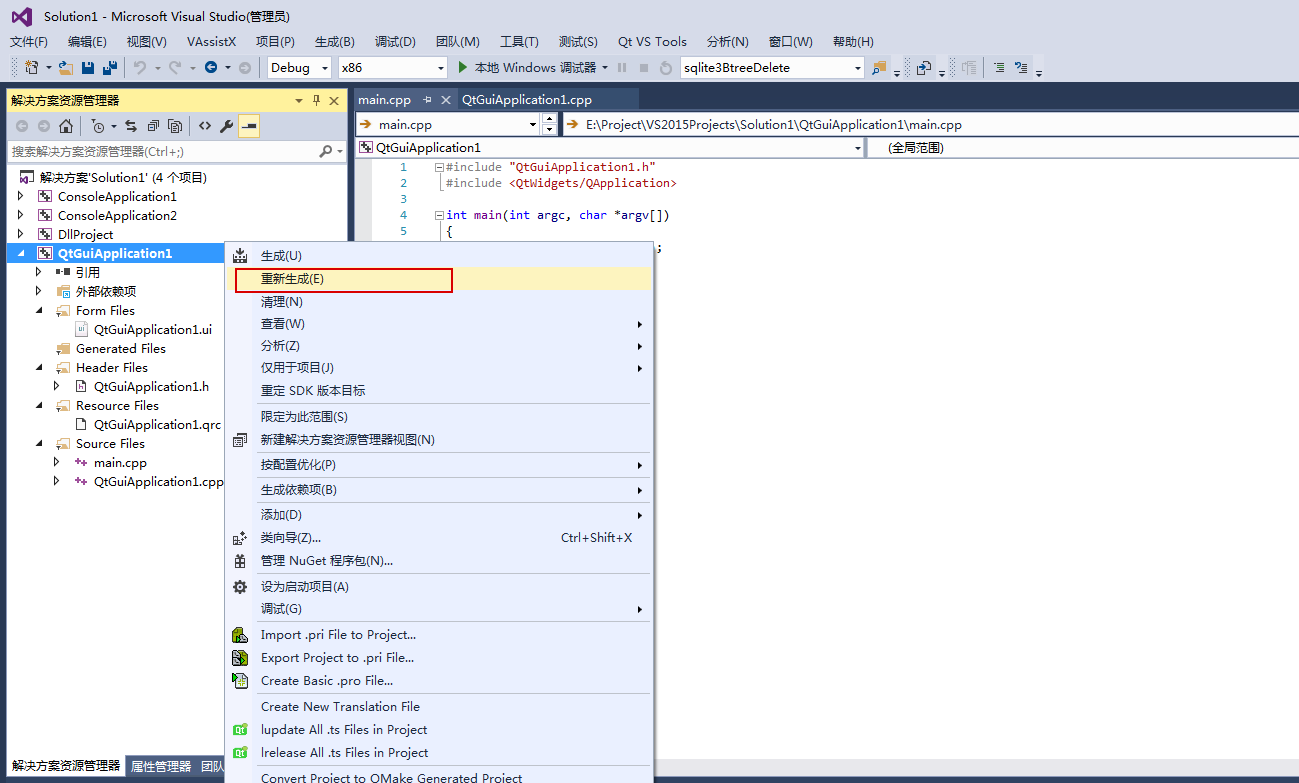Expand the DllProject tree node
The width and height of the screenshot is (1299, 783).
click(21, 235)
